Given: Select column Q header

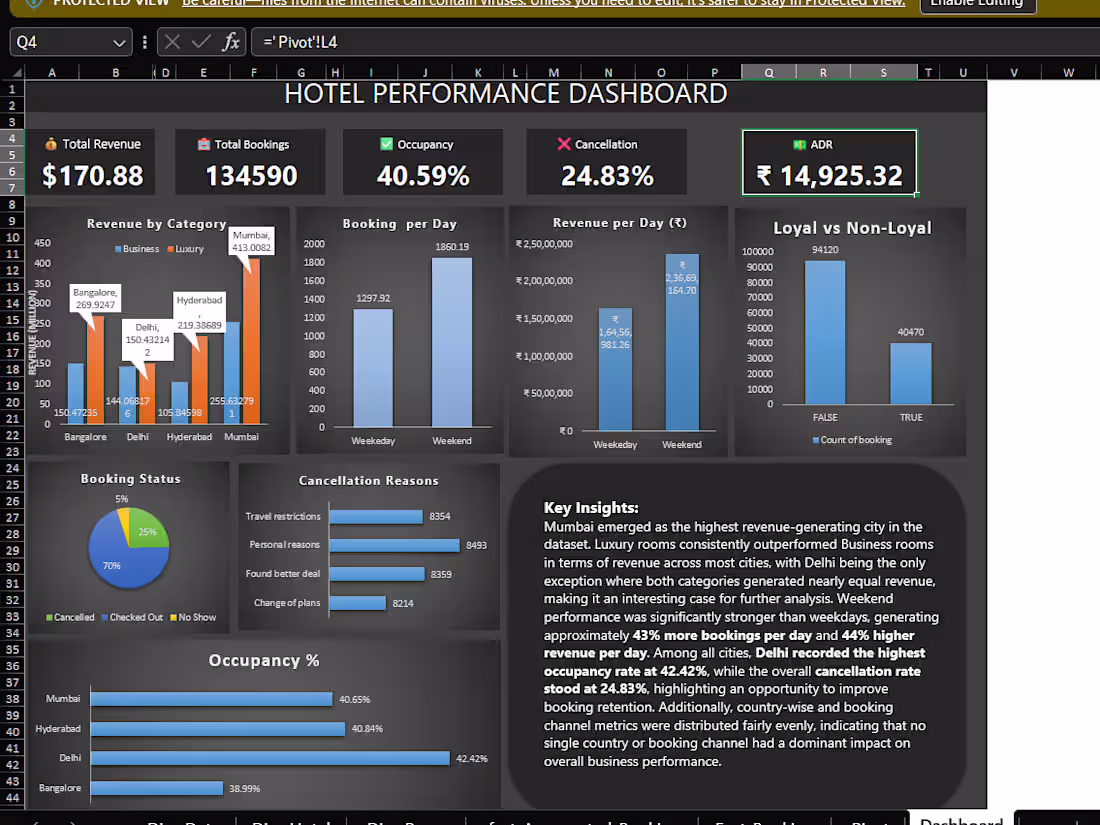Looking at the screenshot, I should [769, 72].
